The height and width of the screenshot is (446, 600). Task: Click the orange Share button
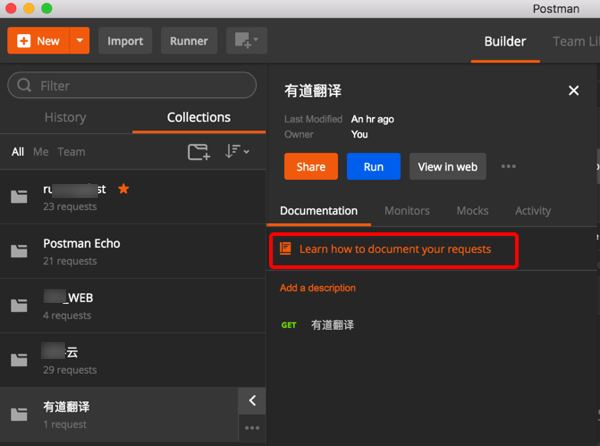[311, 166]
